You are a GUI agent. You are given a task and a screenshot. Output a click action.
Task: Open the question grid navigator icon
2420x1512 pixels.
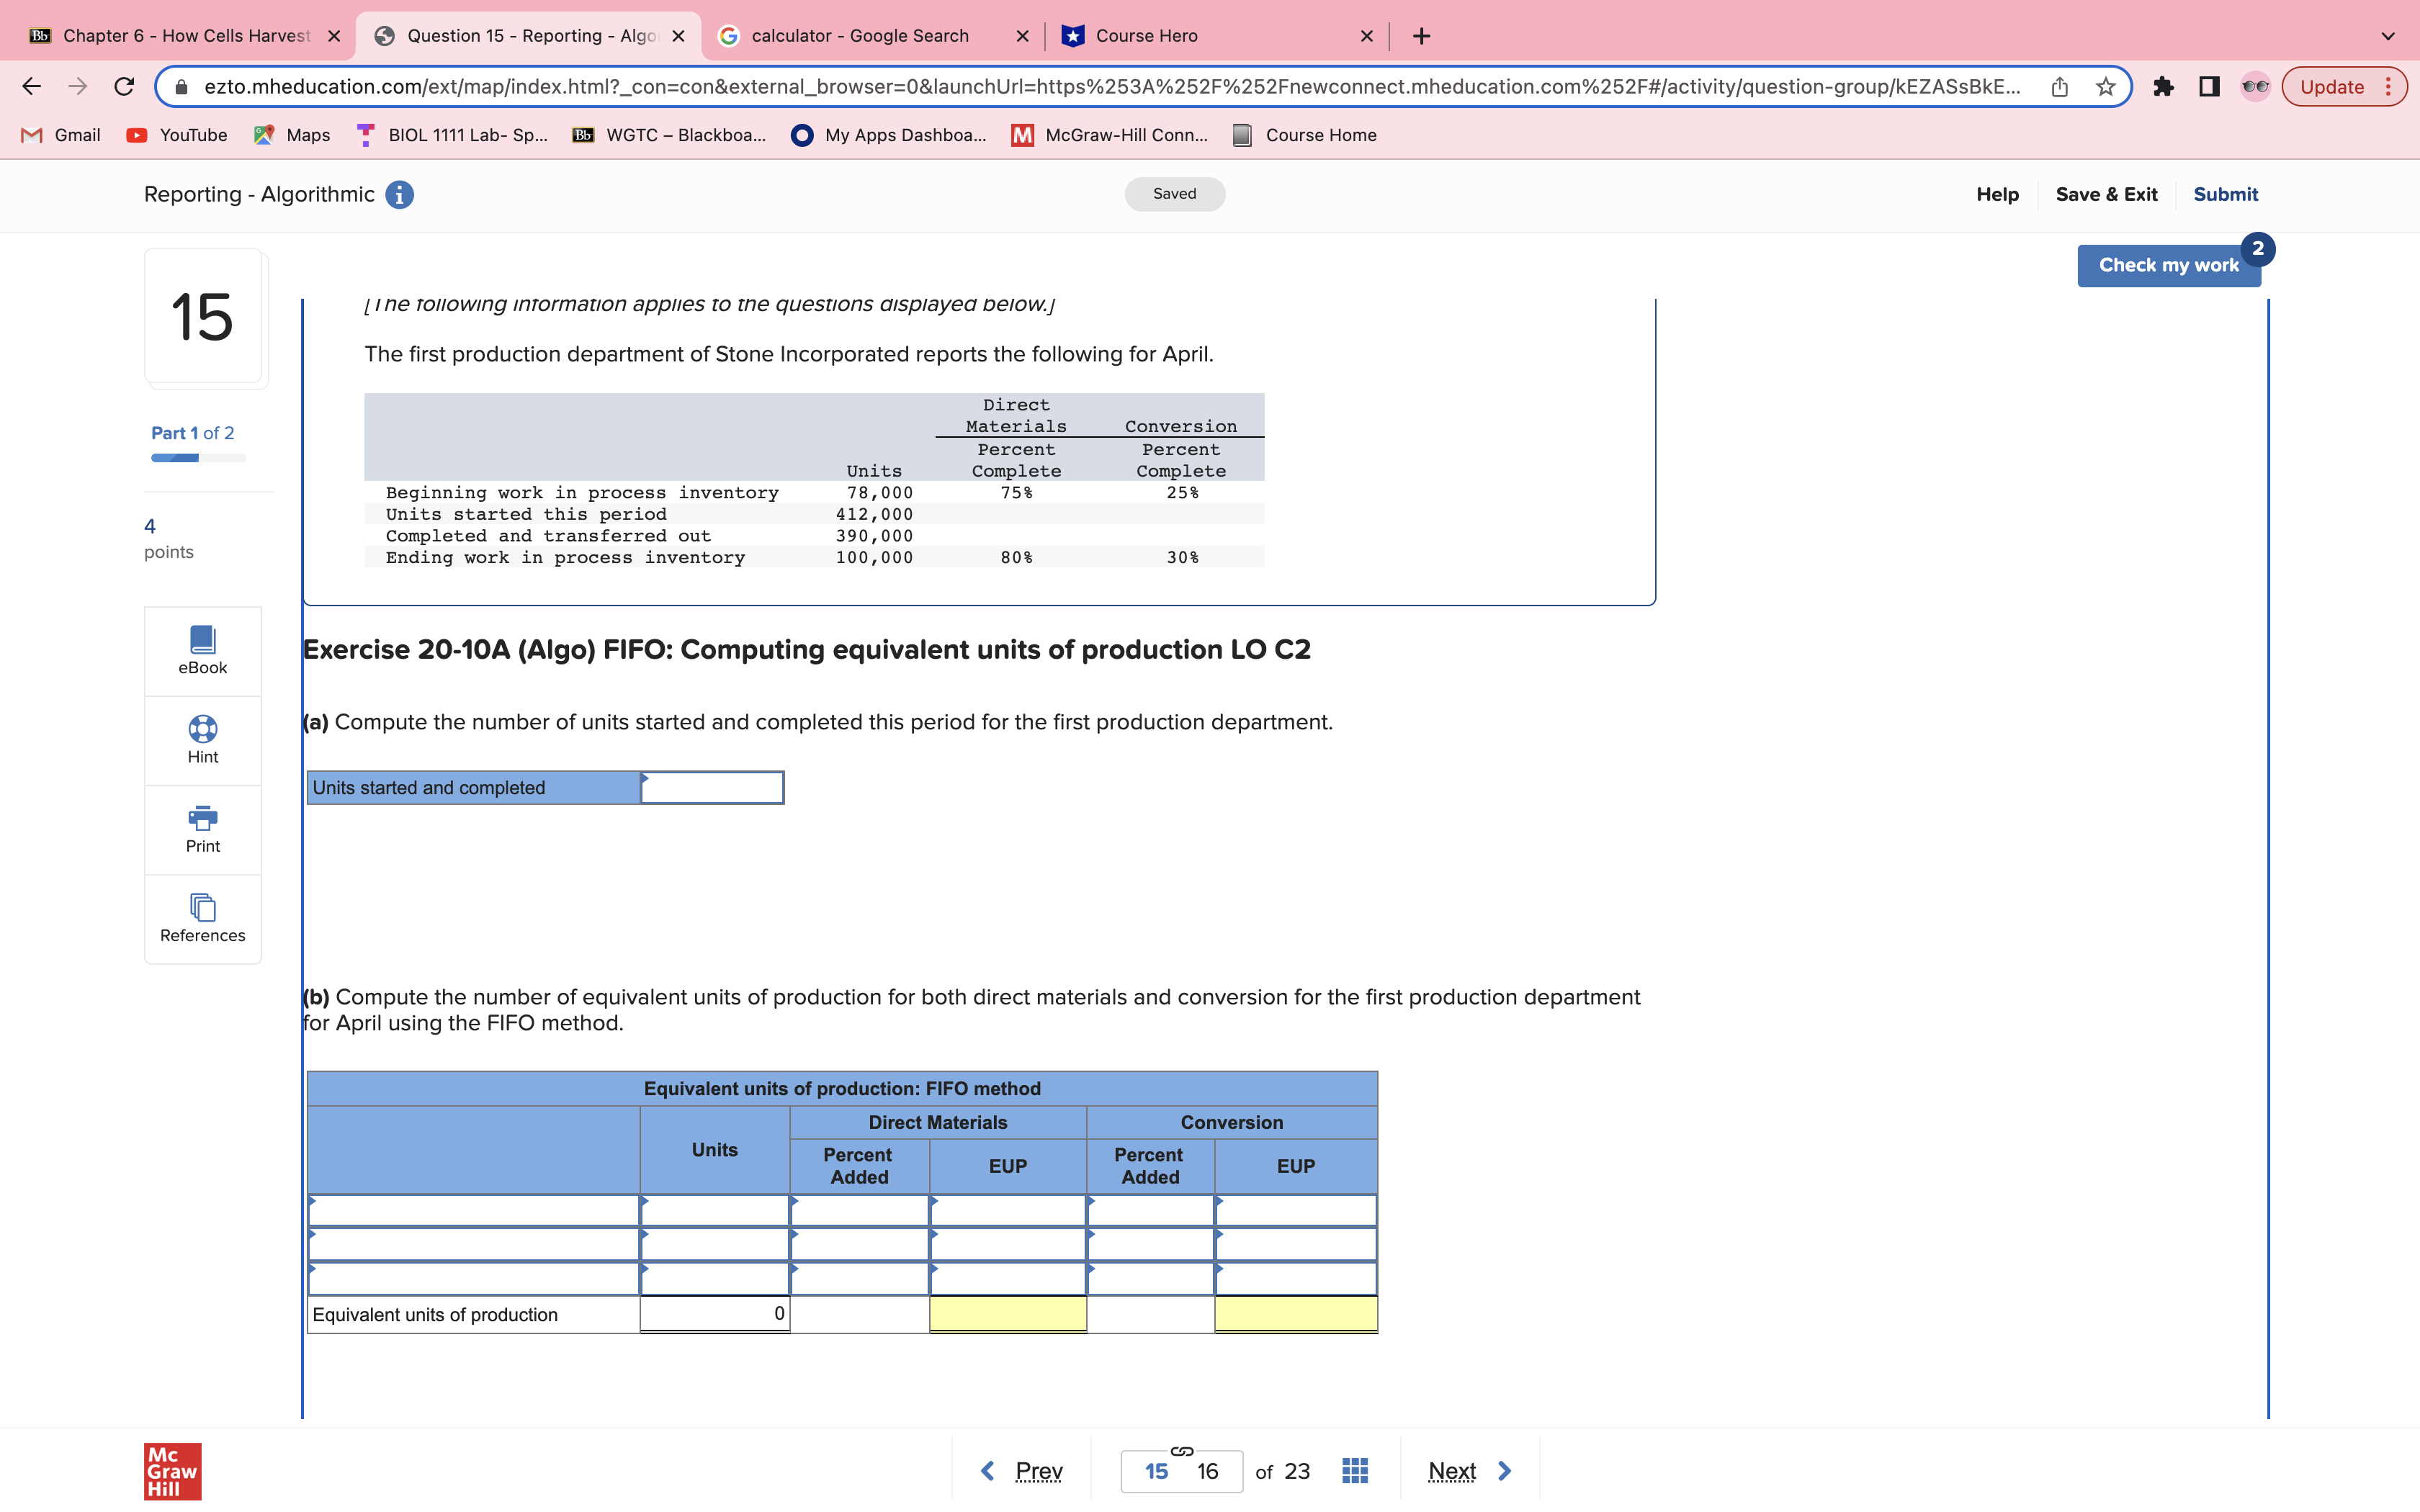pos(1354,1471)
